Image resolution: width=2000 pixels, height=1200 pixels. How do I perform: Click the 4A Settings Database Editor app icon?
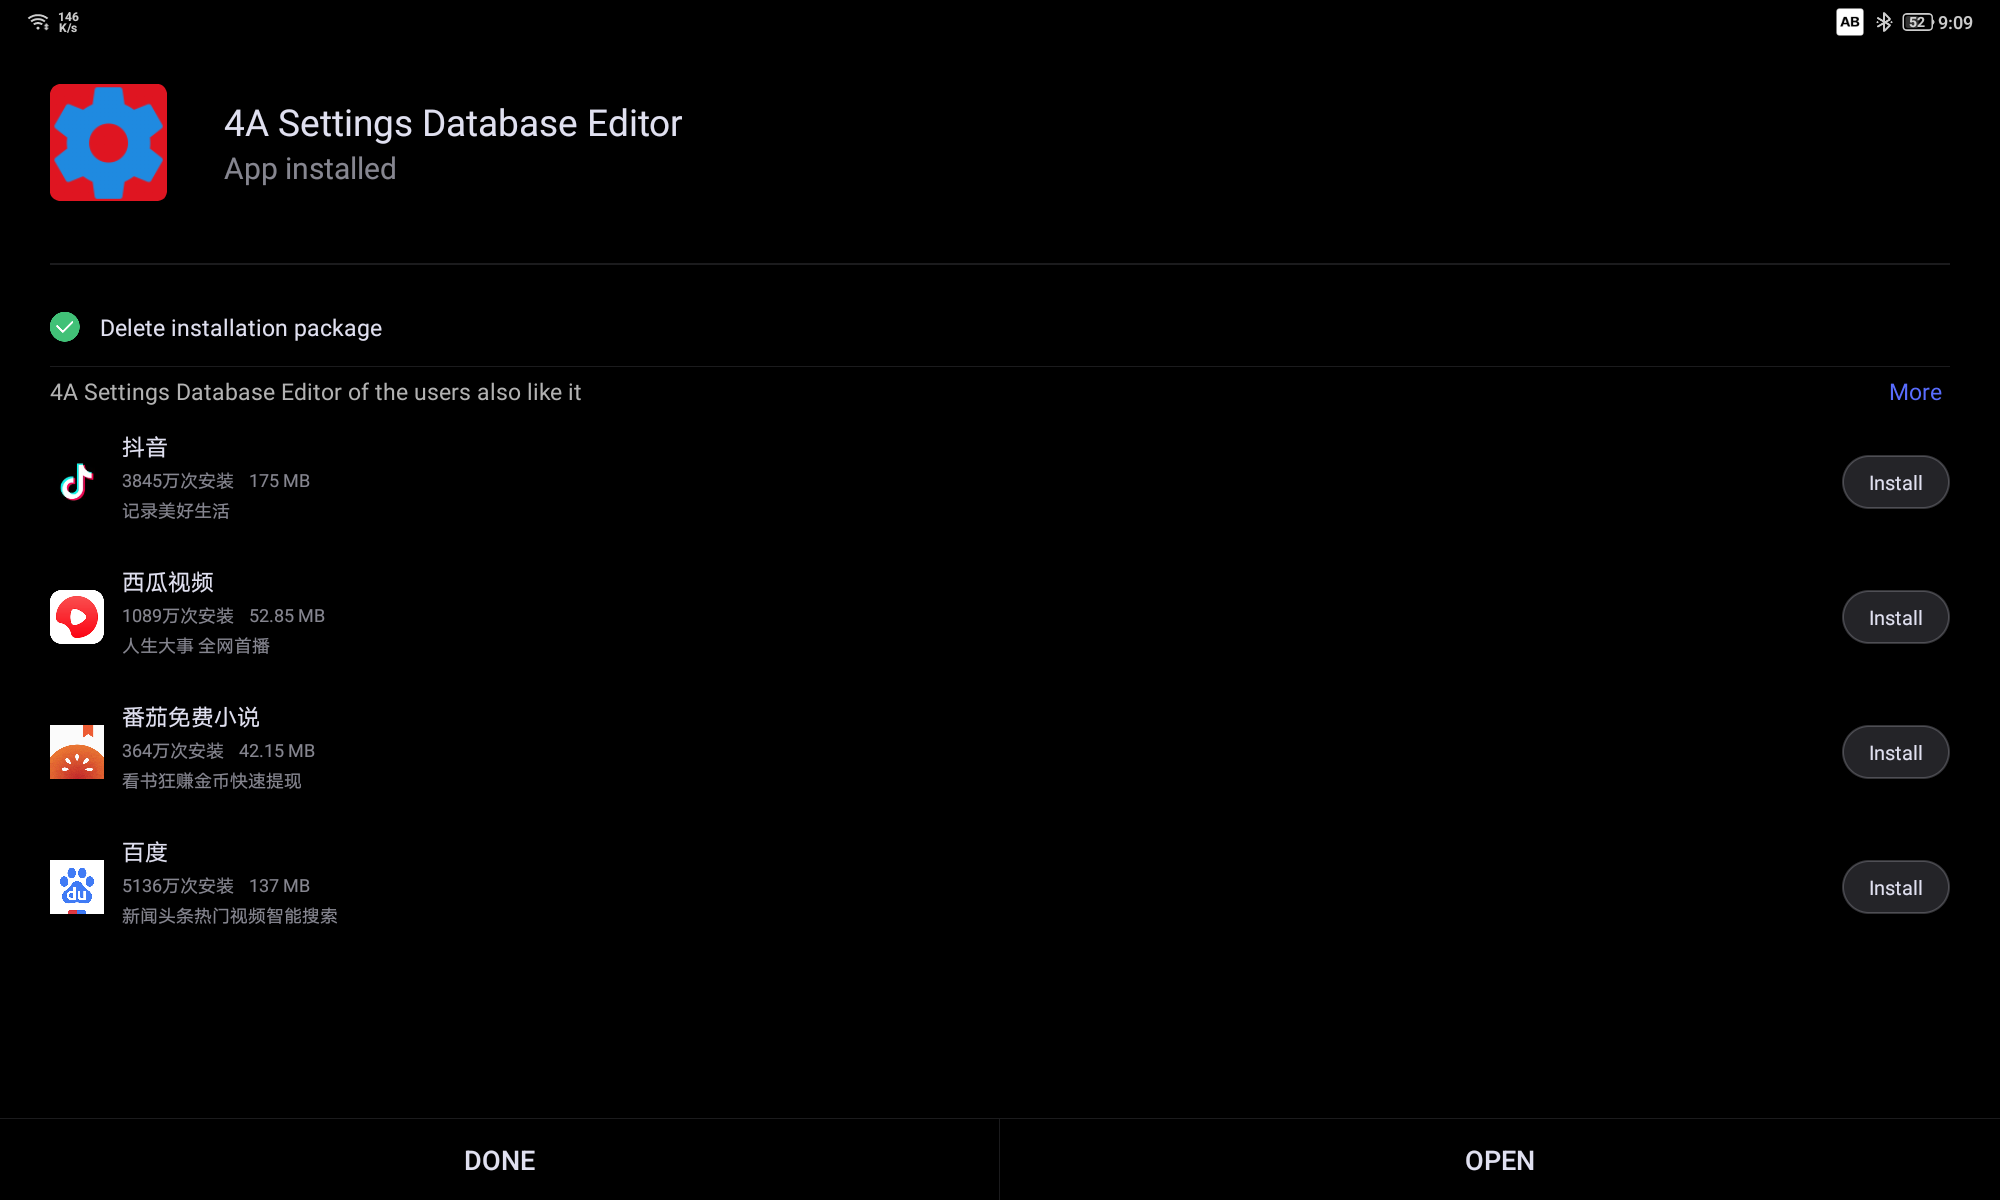coord(108,142)
